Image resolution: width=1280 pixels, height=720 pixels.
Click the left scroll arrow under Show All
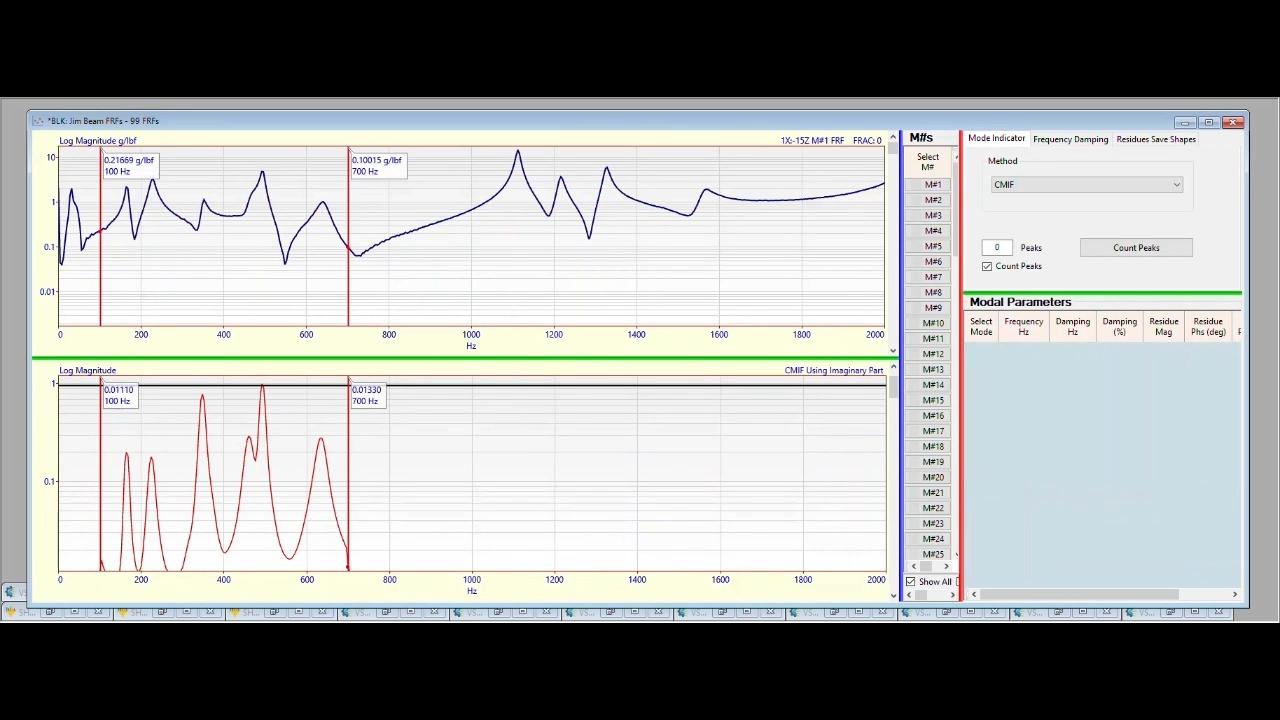click(x=908, y=595)
